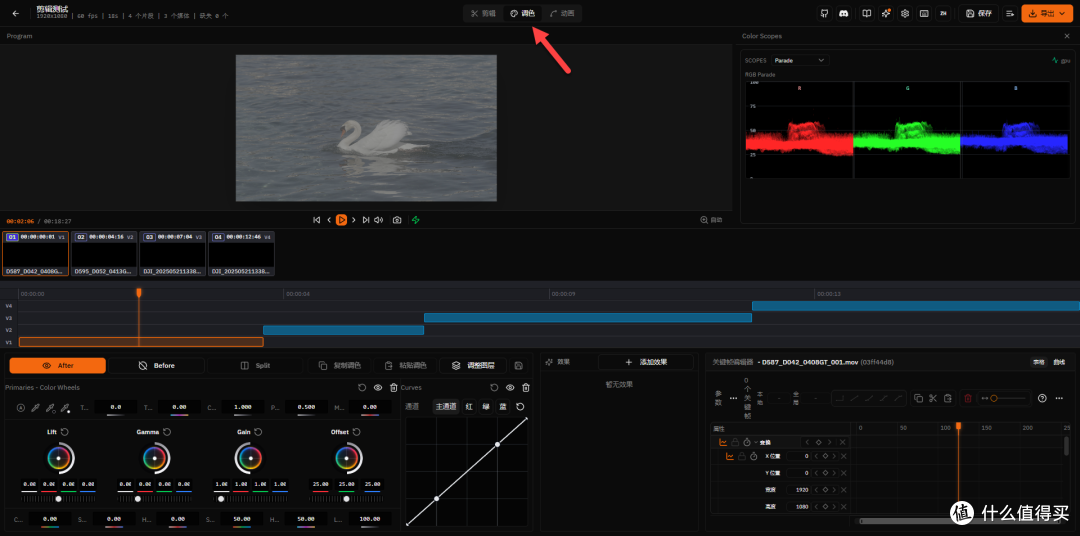Click the save grade floppy icon
This screenshot has height=536, width=1080.
(518, 366)
